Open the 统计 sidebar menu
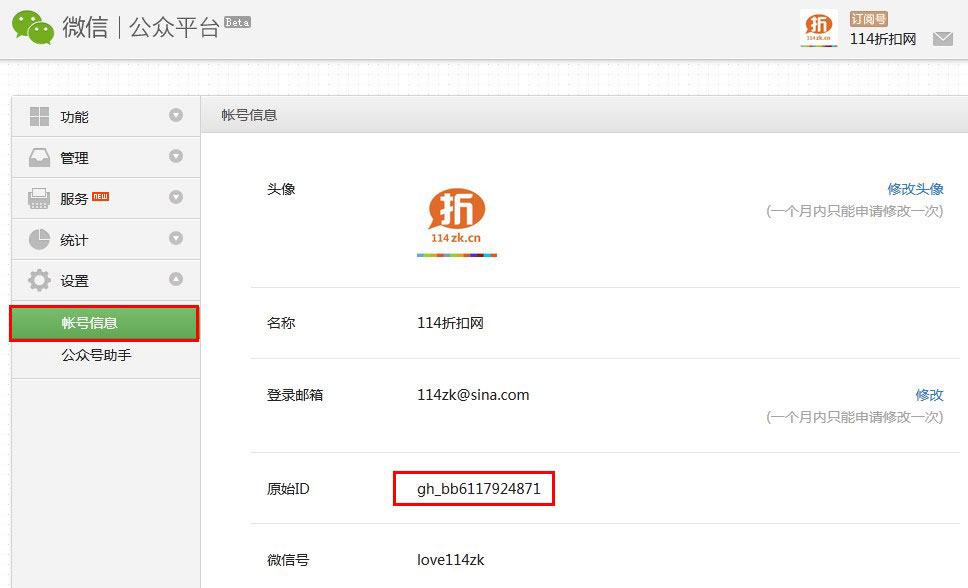The width and height of the screenshot is (968, 588). point(106,239)
